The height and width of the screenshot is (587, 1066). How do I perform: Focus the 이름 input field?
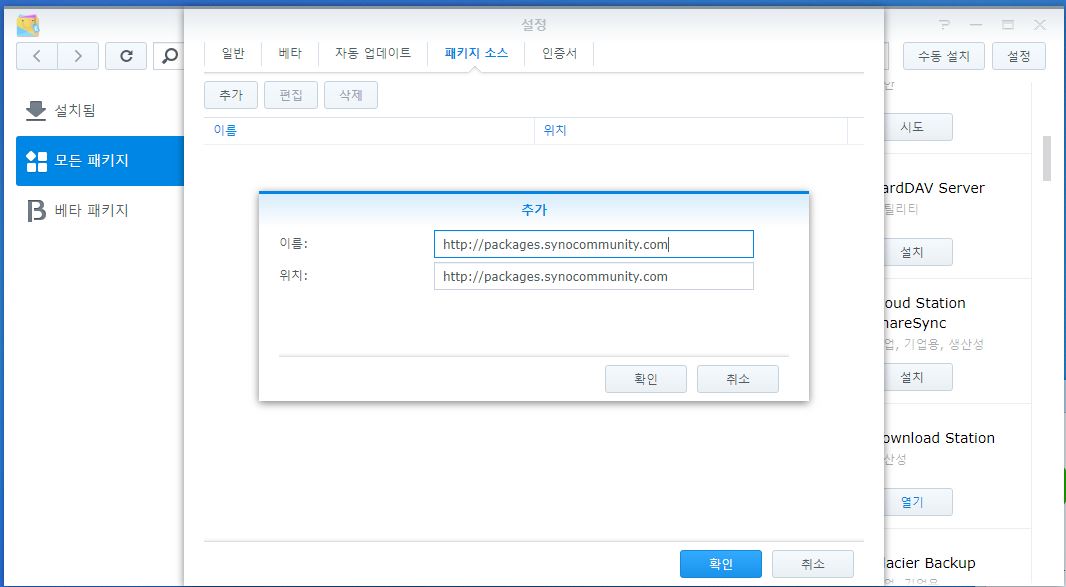[594, 244]
